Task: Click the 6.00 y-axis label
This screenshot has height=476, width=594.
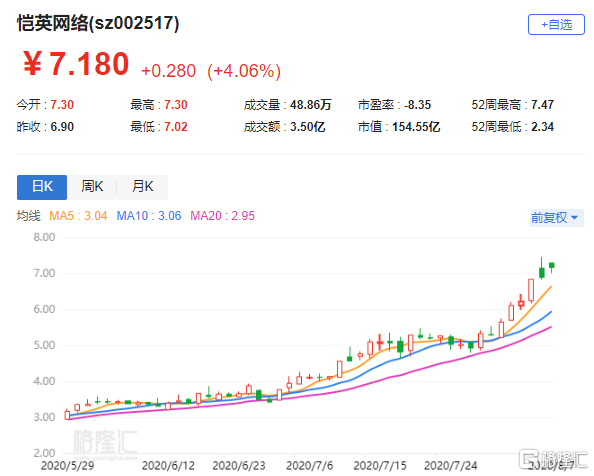Action: click(44, 309)
